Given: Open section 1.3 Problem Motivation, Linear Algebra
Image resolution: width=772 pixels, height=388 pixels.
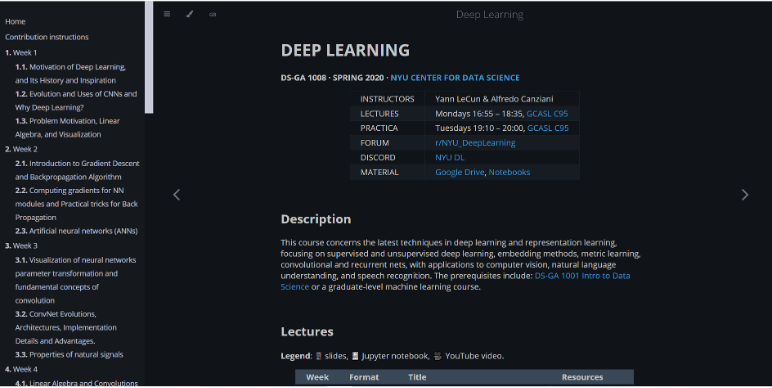Looking at the screenshot, I should [x=67, y=128].
